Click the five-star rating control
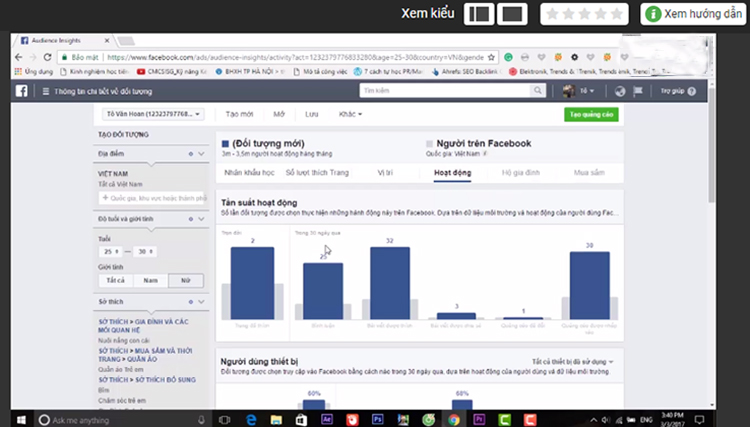The height and width of the screenshot is (427, 750). (584, 14)
